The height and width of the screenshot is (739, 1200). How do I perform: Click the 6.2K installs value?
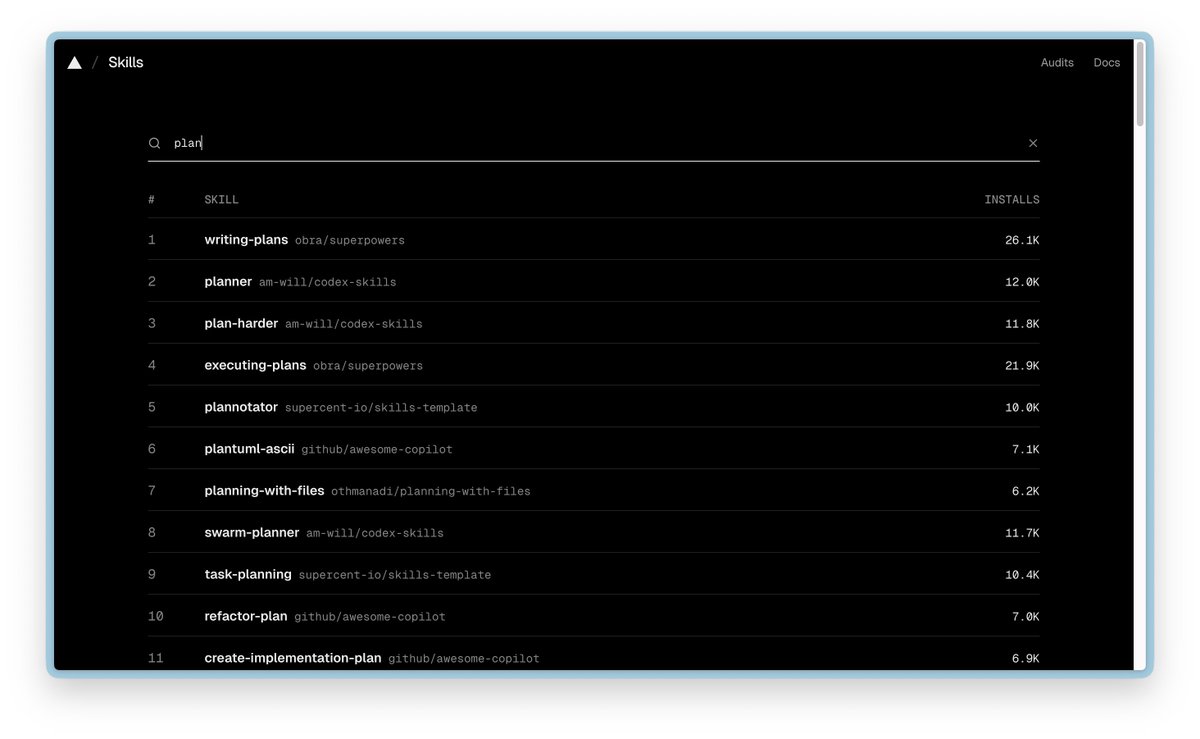[x=1026, y=492]
